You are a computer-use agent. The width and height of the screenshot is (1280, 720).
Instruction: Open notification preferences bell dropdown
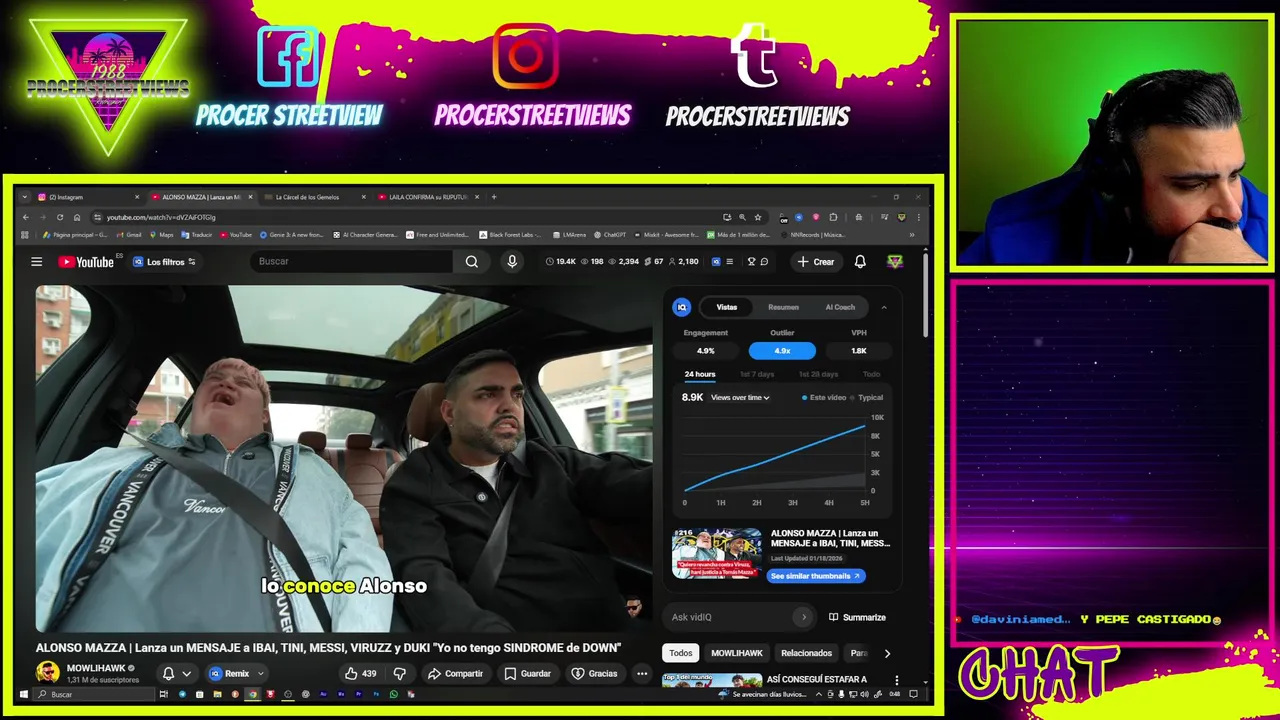point(176,674)
